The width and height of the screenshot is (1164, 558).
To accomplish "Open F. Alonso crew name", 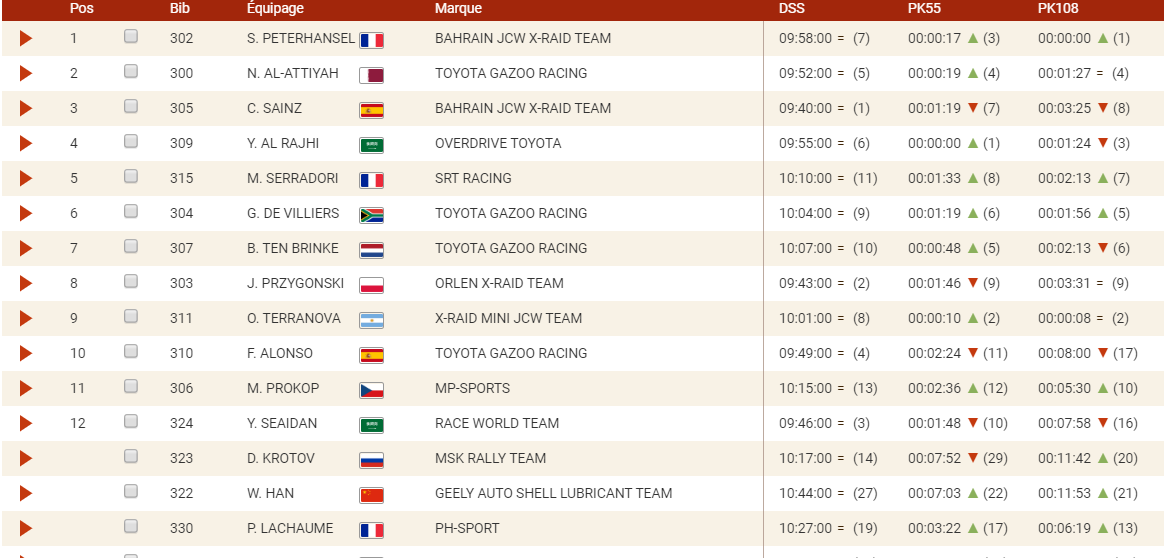I will coord(280,353).
